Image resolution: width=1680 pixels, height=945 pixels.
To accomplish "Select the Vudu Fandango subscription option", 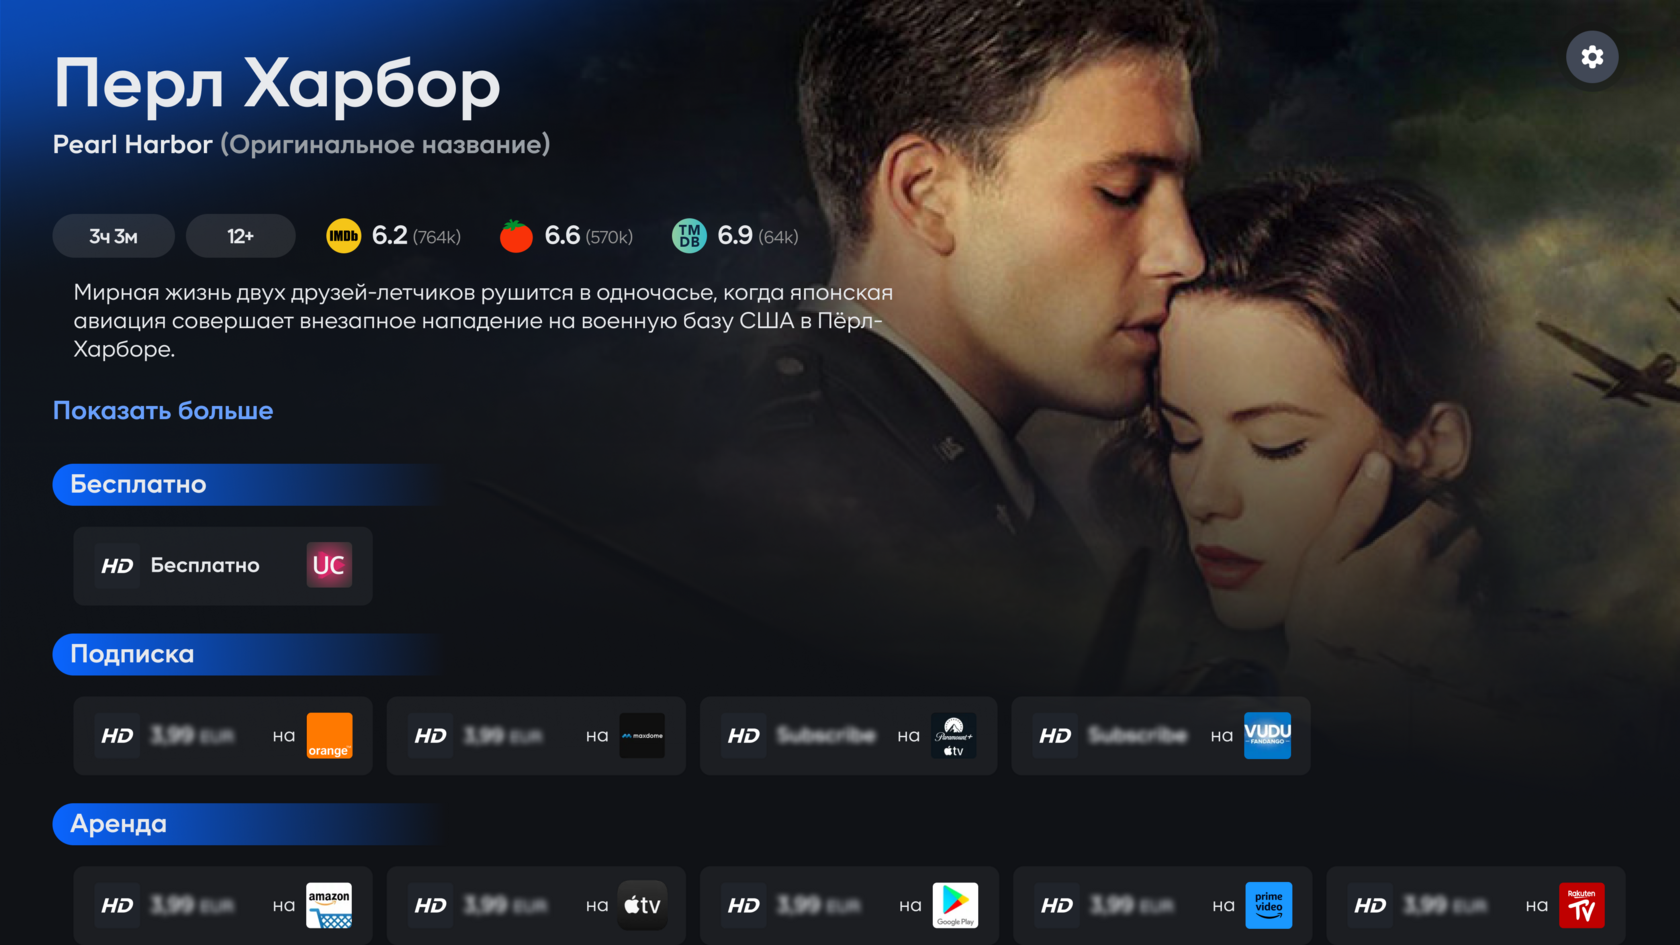I will point(1161,736).
